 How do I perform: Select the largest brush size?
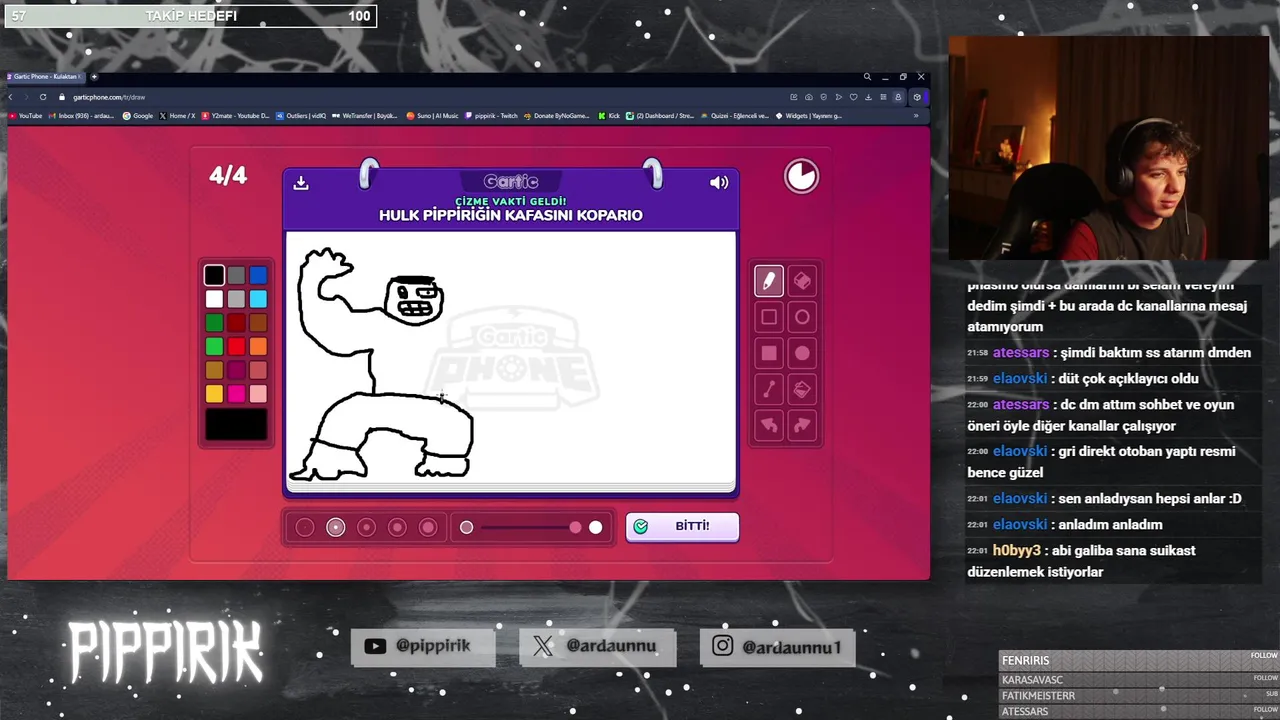[x=428, y=527]
